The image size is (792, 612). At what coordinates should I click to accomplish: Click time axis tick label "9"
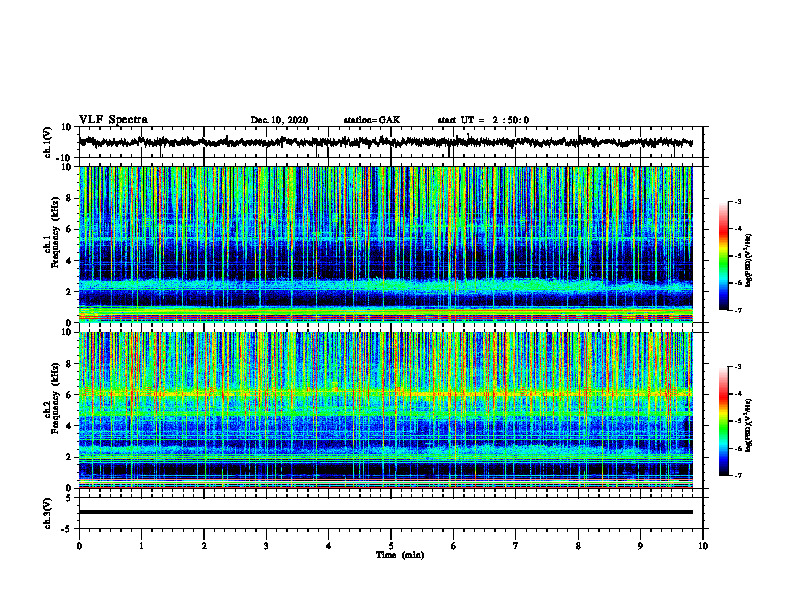(x=640, y=546)
